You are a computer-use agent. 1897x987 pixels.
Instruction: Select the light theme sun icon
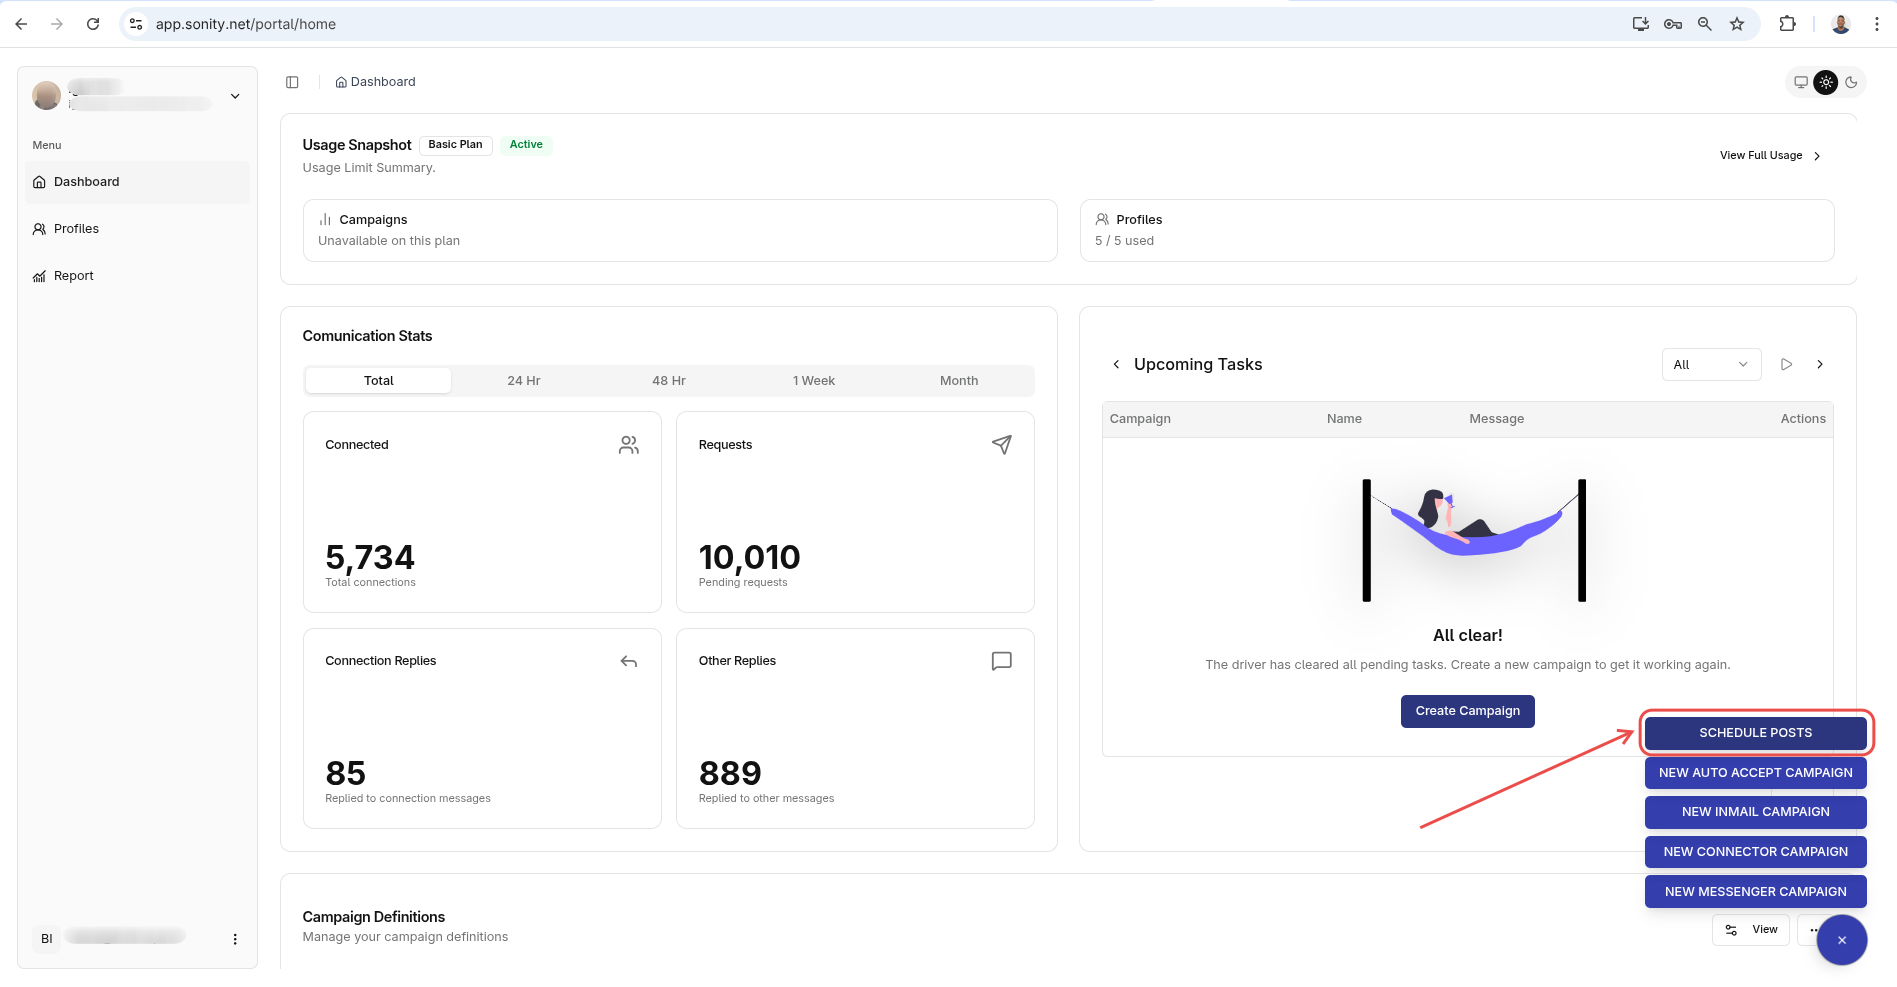[1826, 82]
